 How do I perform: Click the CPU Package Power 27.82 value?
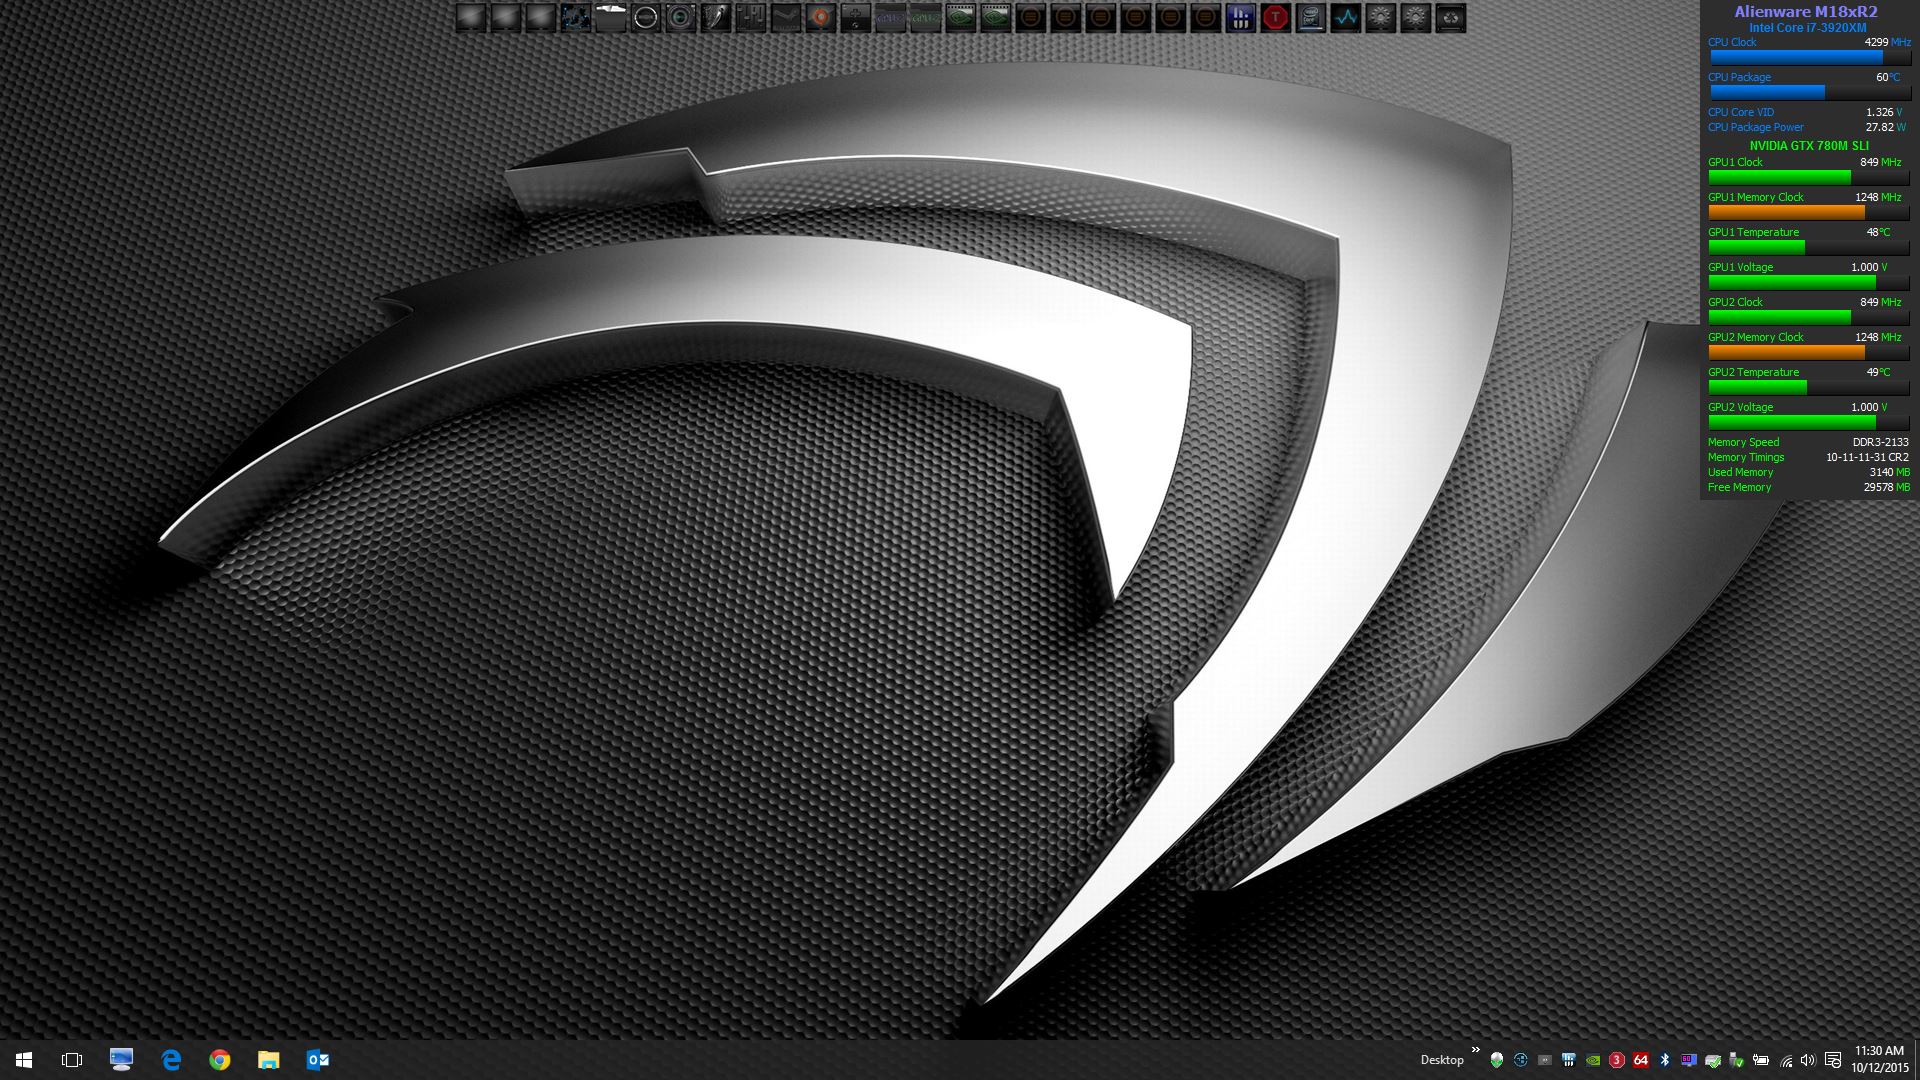coord(1879,127)
